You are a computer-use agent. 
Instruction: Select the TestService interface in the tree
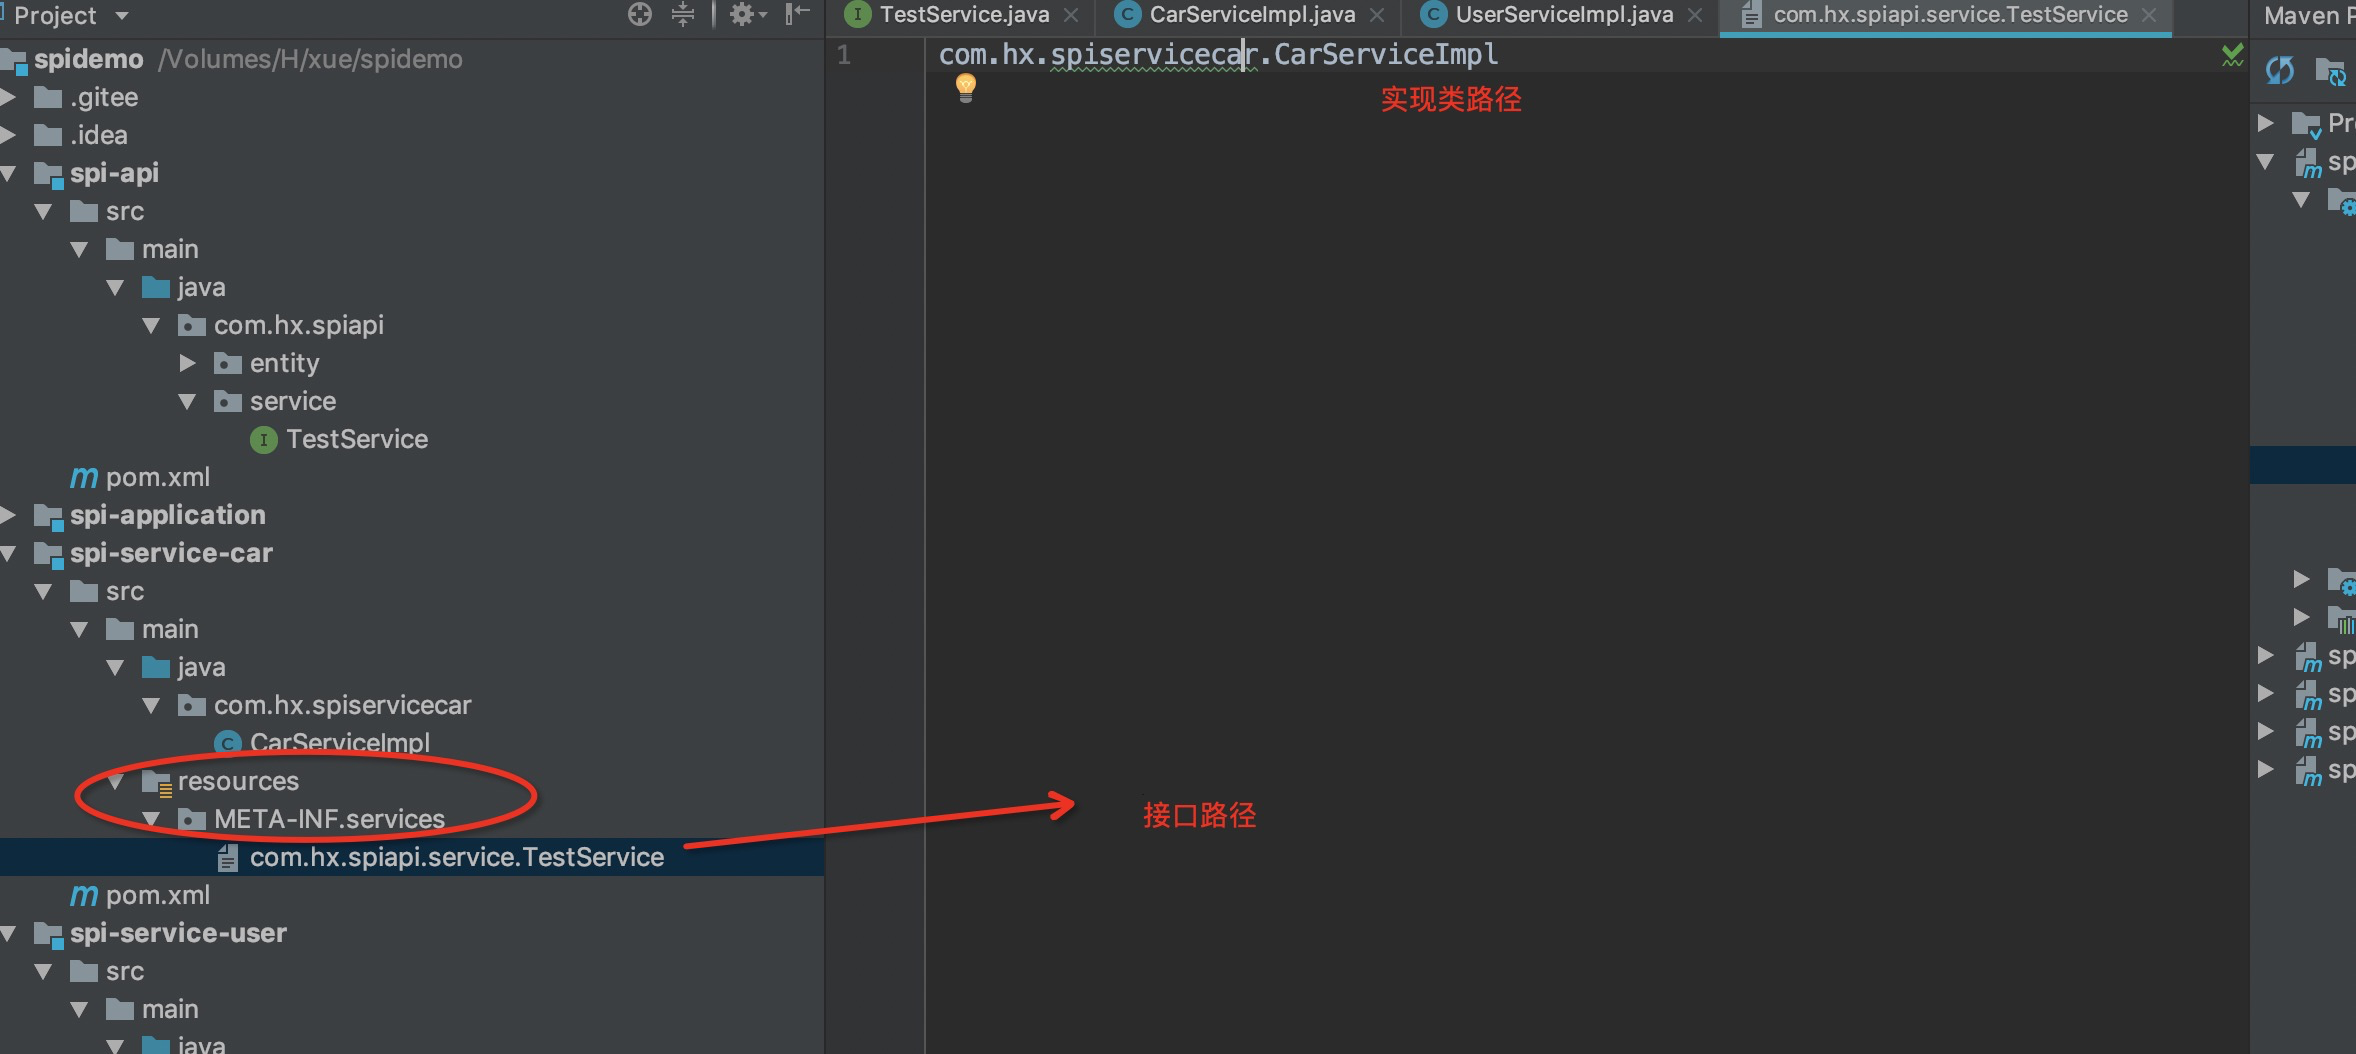357,439
